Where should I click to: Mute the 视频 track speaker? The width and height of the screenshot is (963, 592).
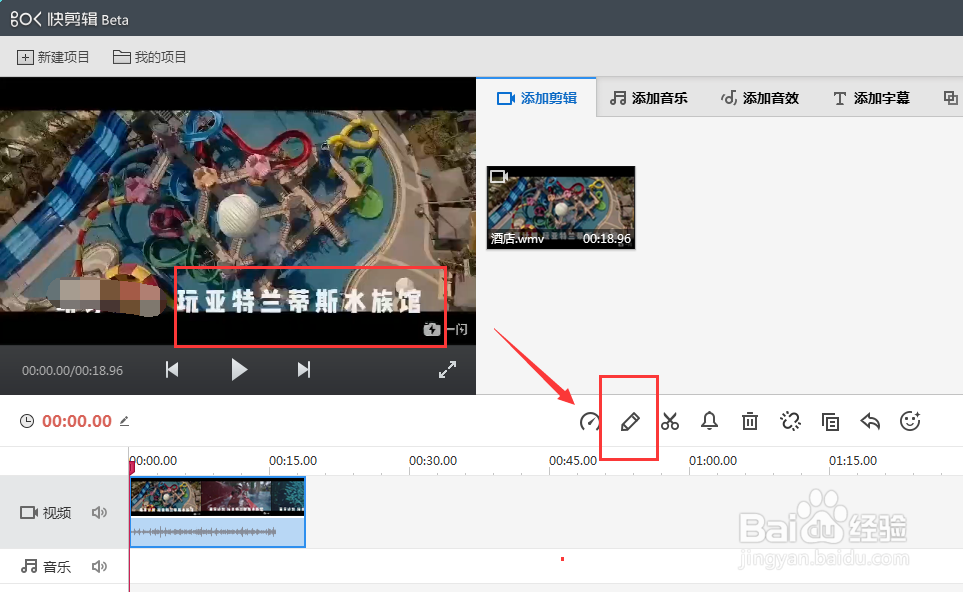(x=99, y=512)
